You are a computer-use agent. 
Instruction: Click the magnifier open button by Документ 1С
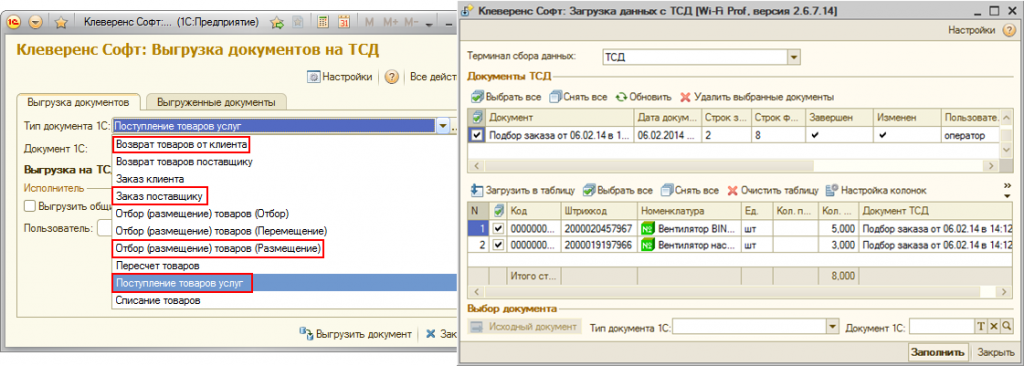[x=1006, y=326]
